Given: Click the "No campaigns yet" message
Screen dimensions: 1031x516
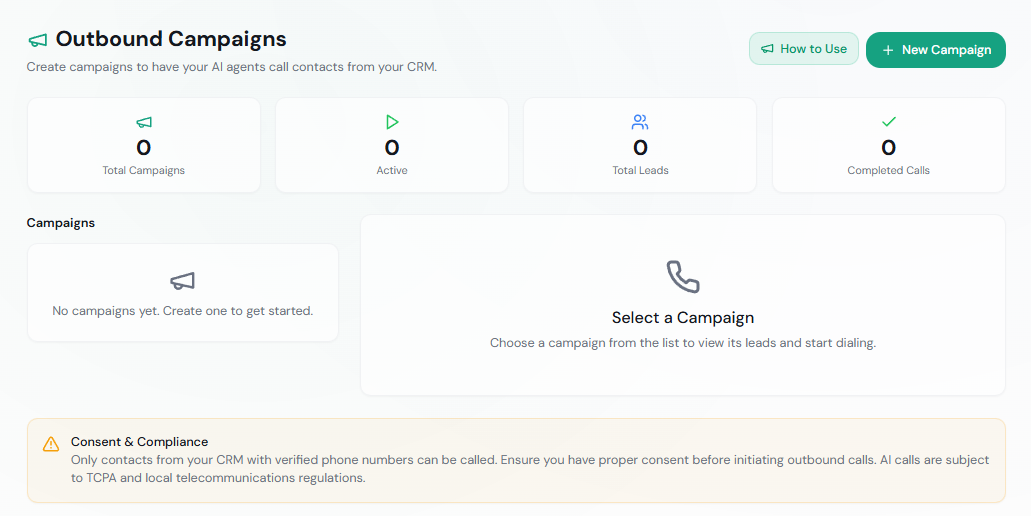Looking at the screenshot, I should (x=183, y=311).
